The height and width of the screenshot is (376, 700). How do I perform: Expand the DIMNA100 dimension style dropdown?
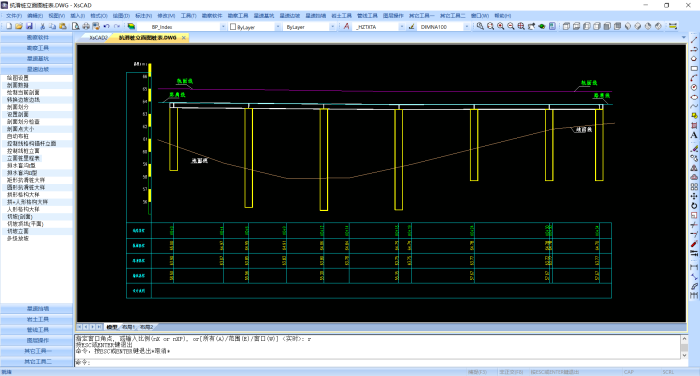pyautogui.click(x=467, y=27)
